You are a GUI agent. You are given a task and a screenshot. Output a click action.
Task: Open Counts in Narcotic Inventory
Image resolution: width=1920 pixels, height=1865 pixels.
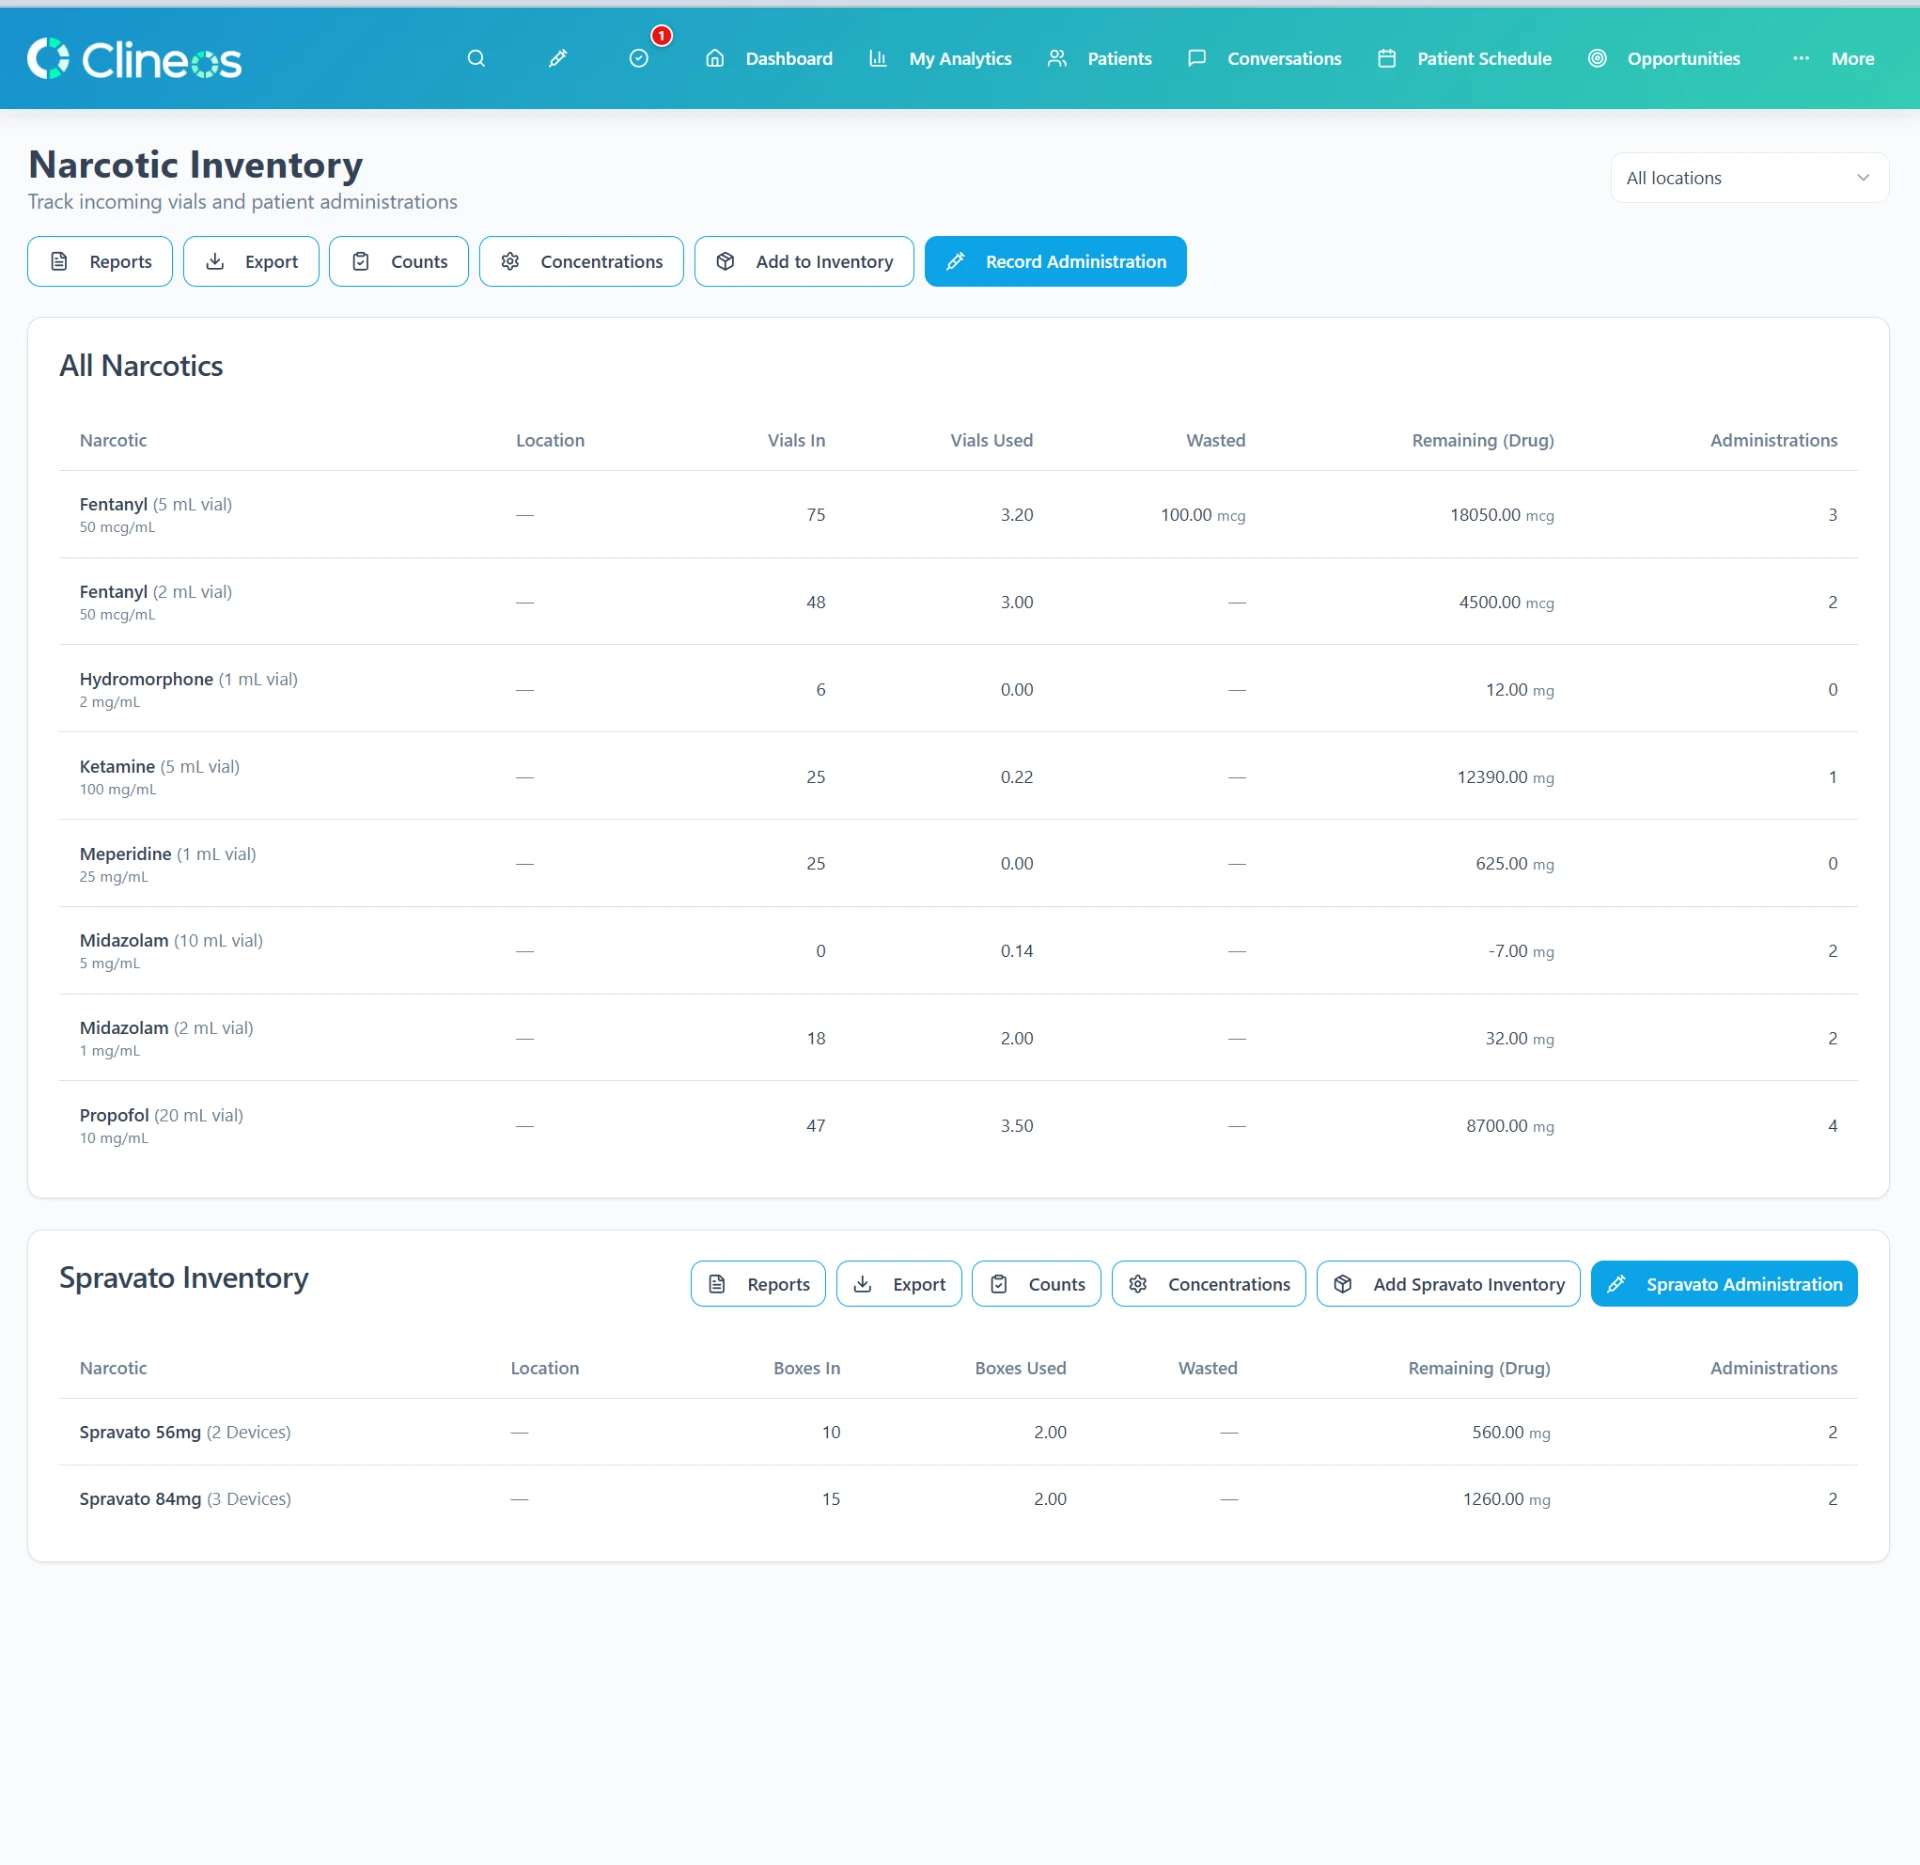click(399, 262)
